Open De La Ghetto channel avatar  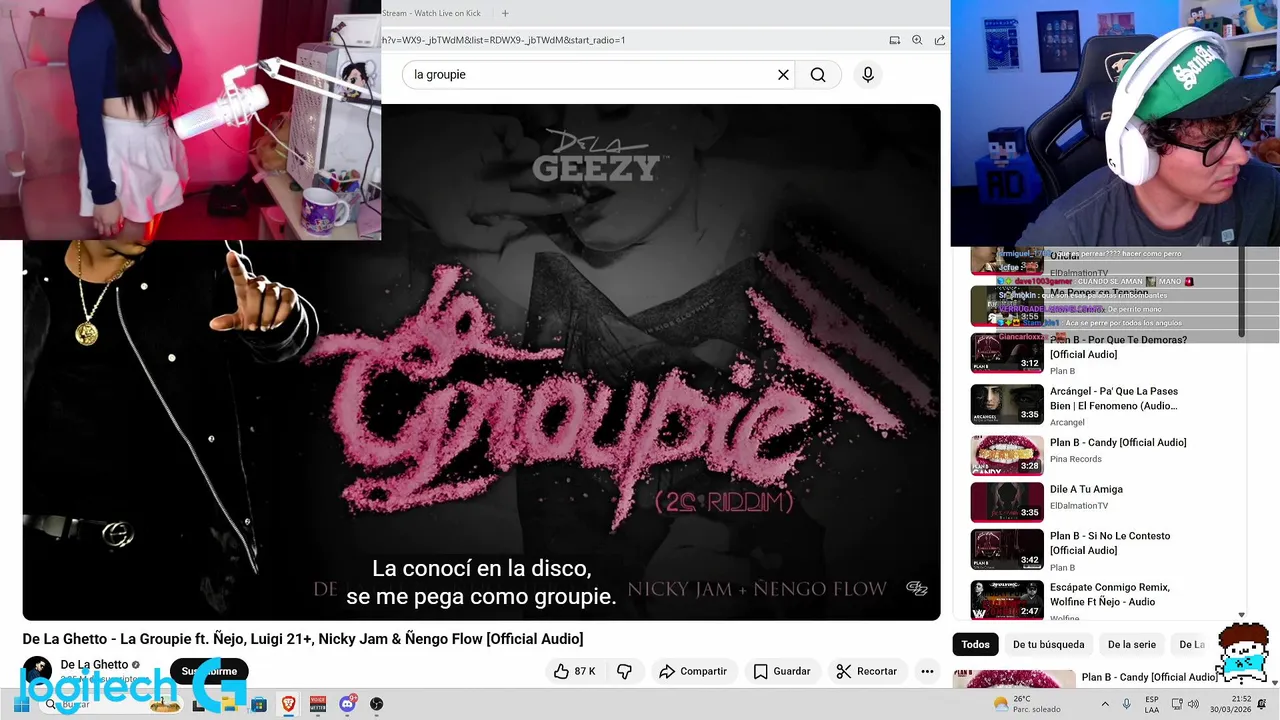(x=37, y=669)
